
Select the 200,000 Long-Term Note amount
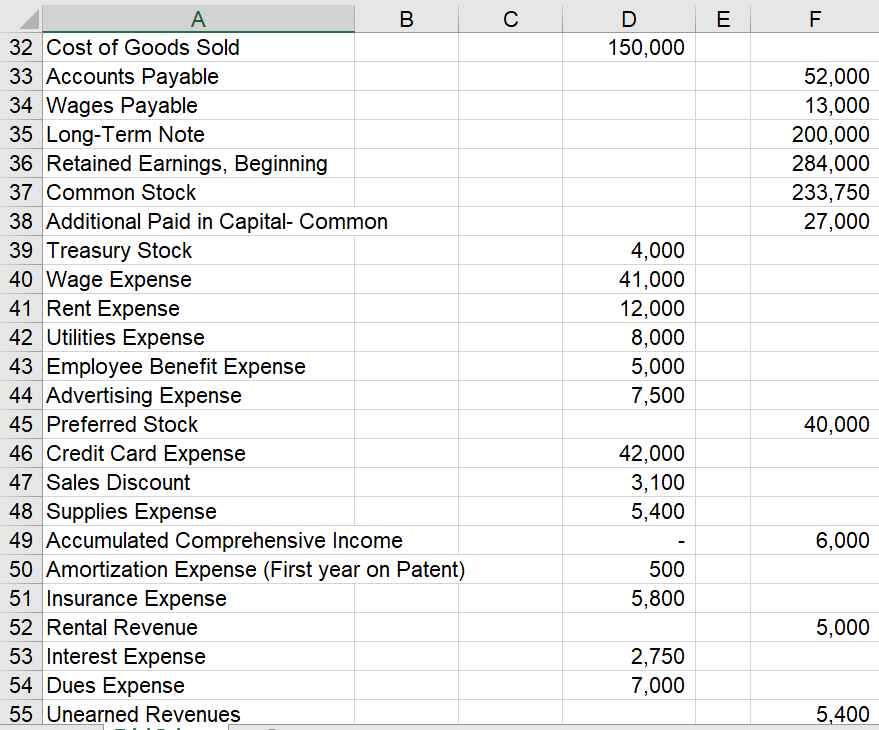(814, 134)
